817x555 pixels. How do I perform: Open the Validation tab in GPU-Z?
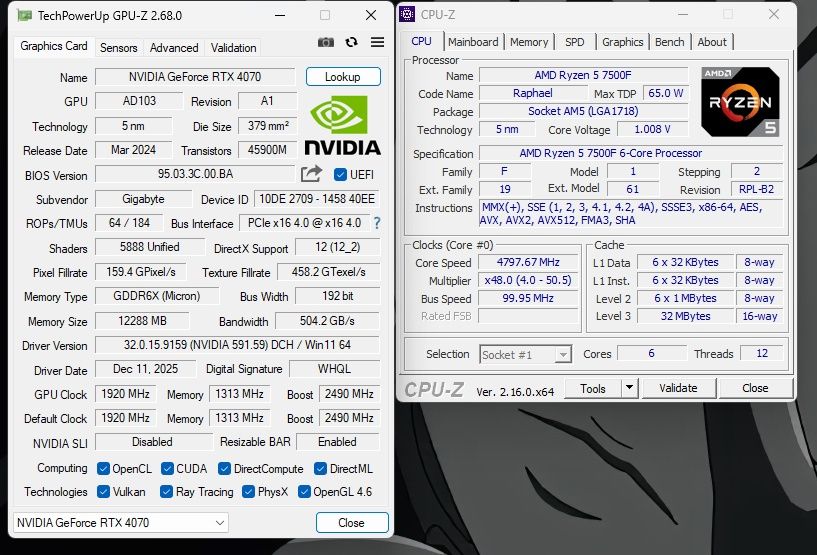[x=233, y=48]
